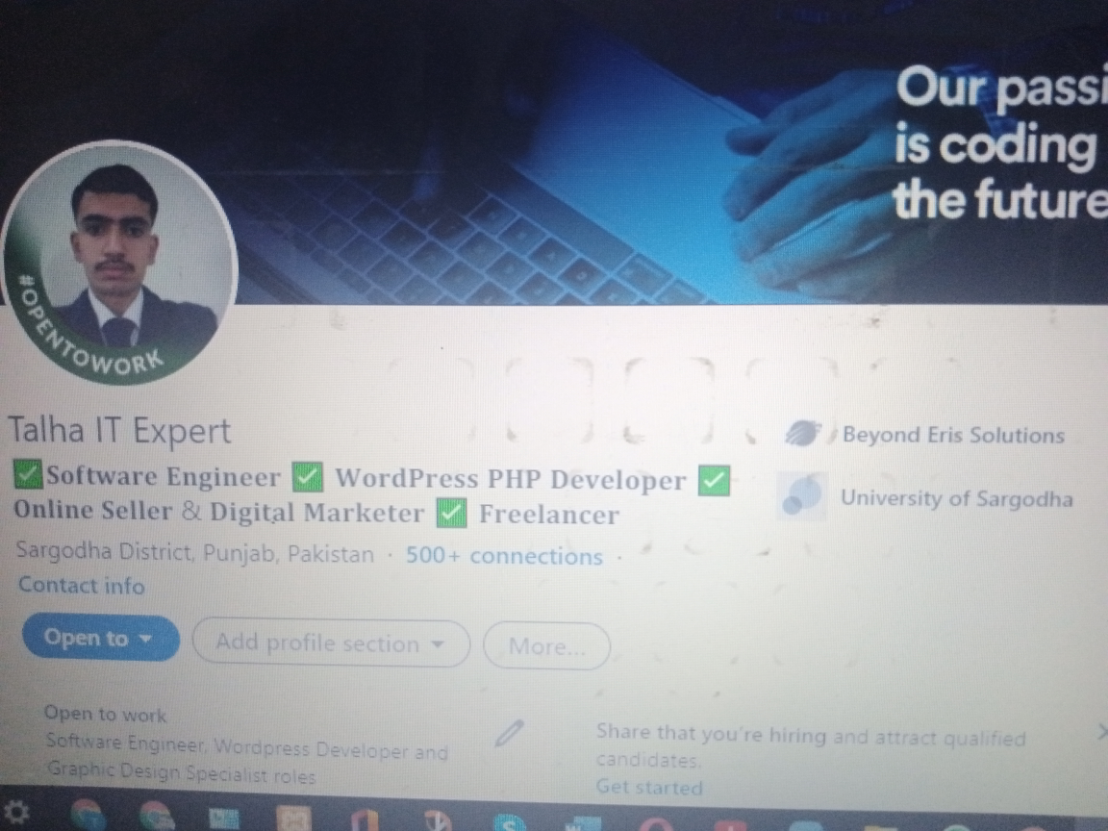Click the #OPENTOWORK profile photo

pyautogui.click(x=119, y=263)
